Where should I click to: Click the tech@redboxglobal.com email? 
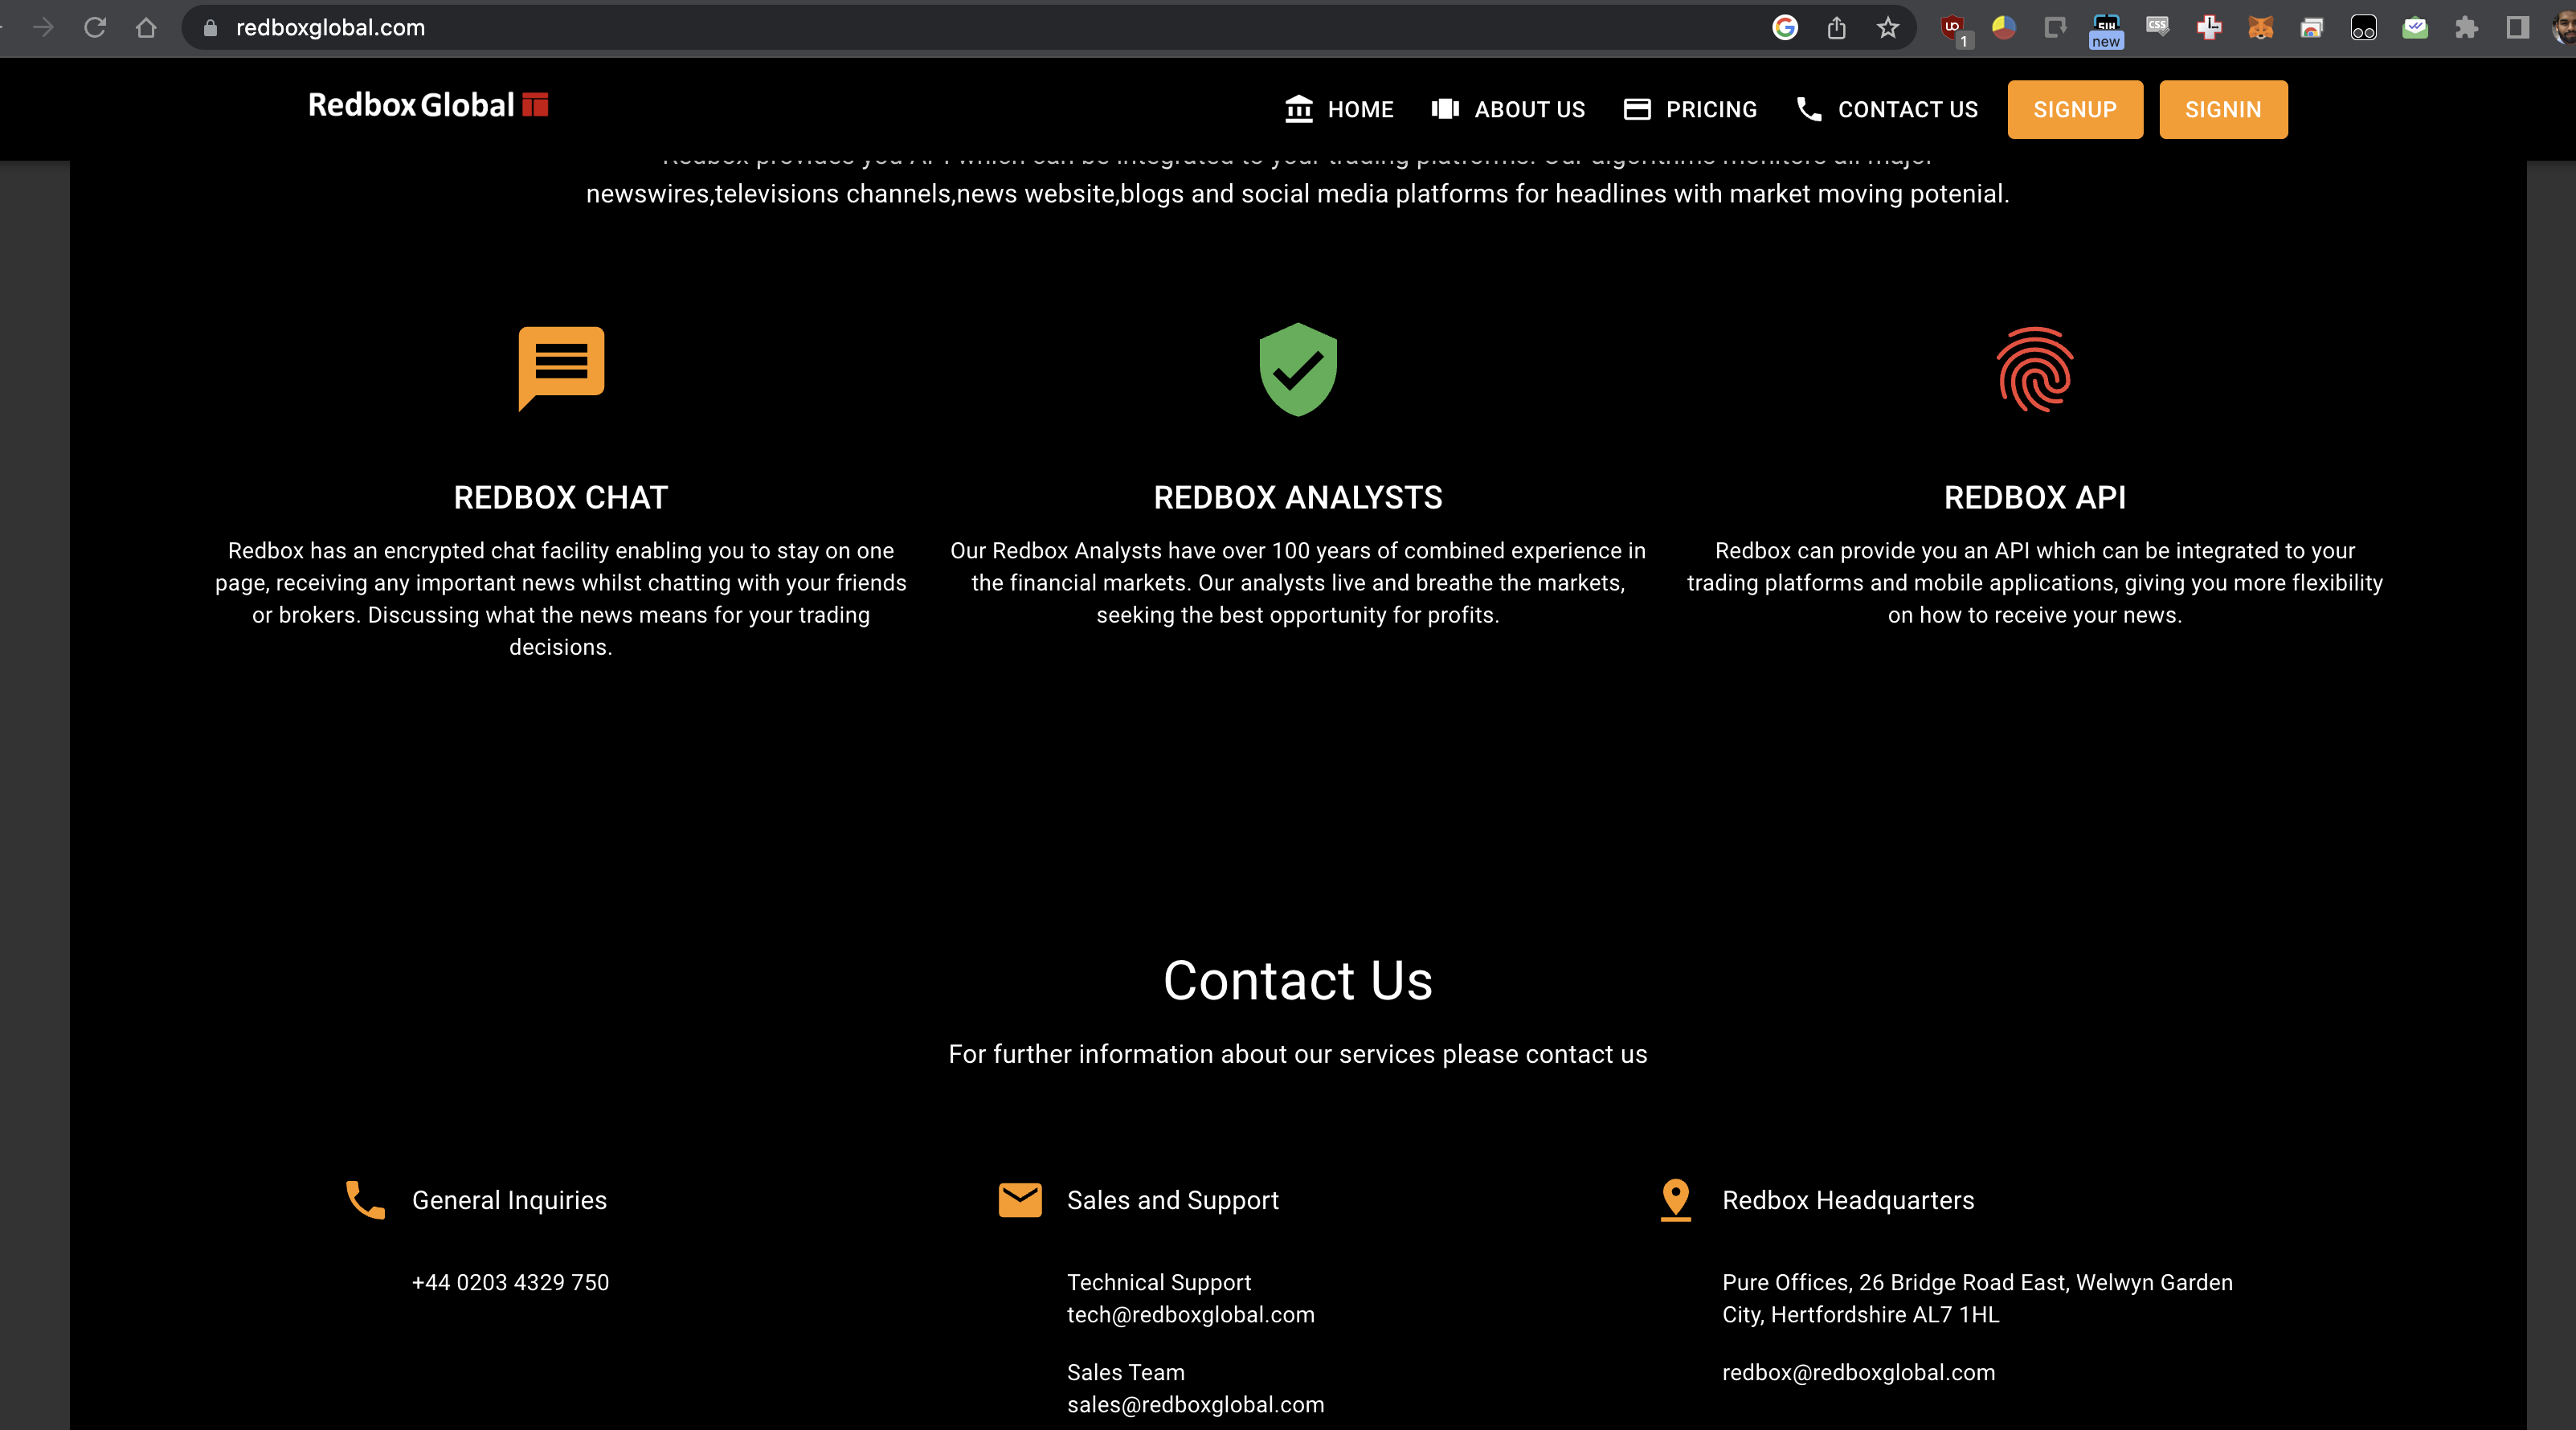1190,1314
